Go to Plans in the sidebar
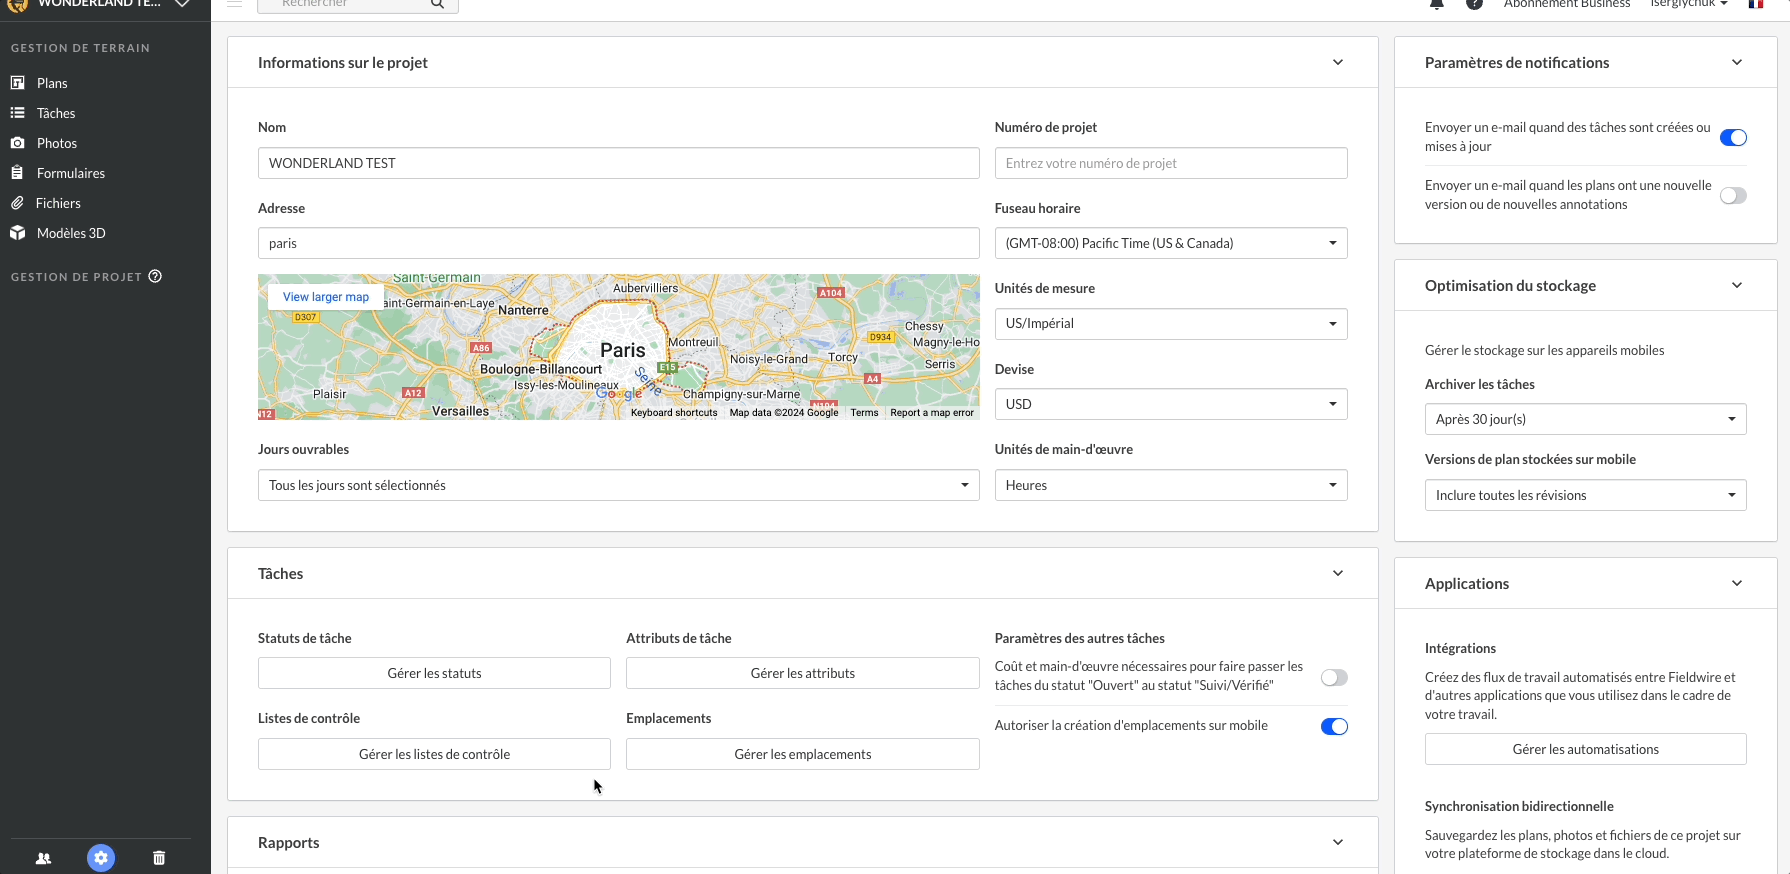 (x=52, y=83)
